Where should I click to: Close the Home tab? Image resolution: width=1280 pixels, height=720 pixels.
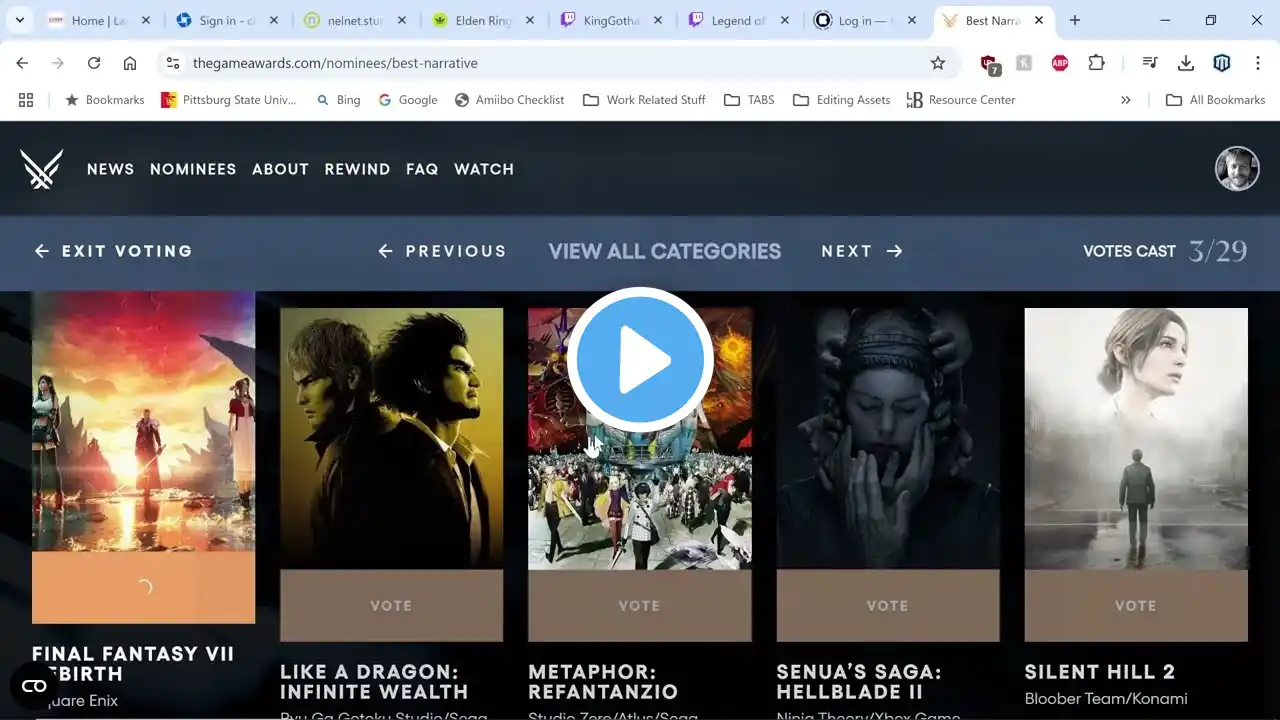tap(146, 20)
